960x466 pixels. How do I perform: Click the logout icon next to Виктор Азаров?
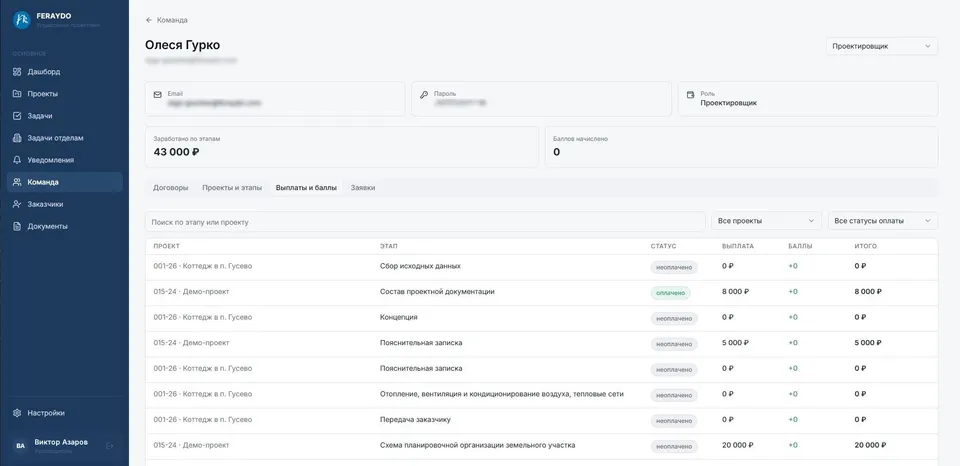[110, 446]
